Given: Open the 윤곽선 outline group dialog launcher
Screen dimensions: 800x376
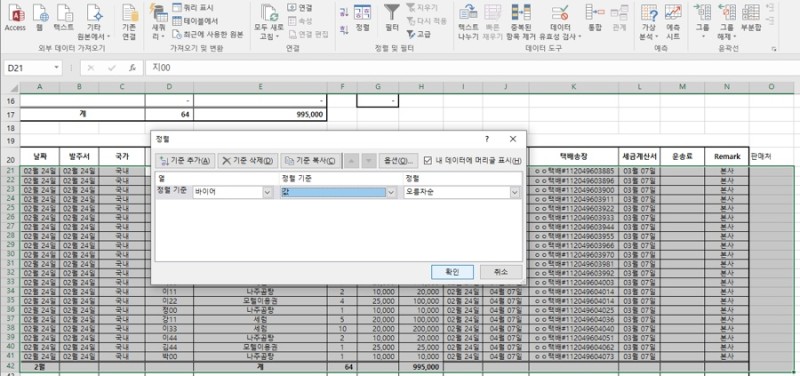Looking at the screenshot, I should click(x=774, y=49).
